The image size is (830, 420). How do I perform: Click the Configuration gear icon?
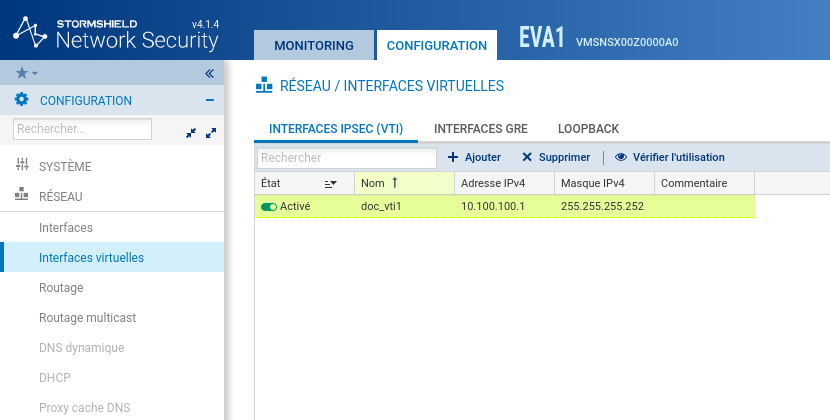[x=21, y=100]
